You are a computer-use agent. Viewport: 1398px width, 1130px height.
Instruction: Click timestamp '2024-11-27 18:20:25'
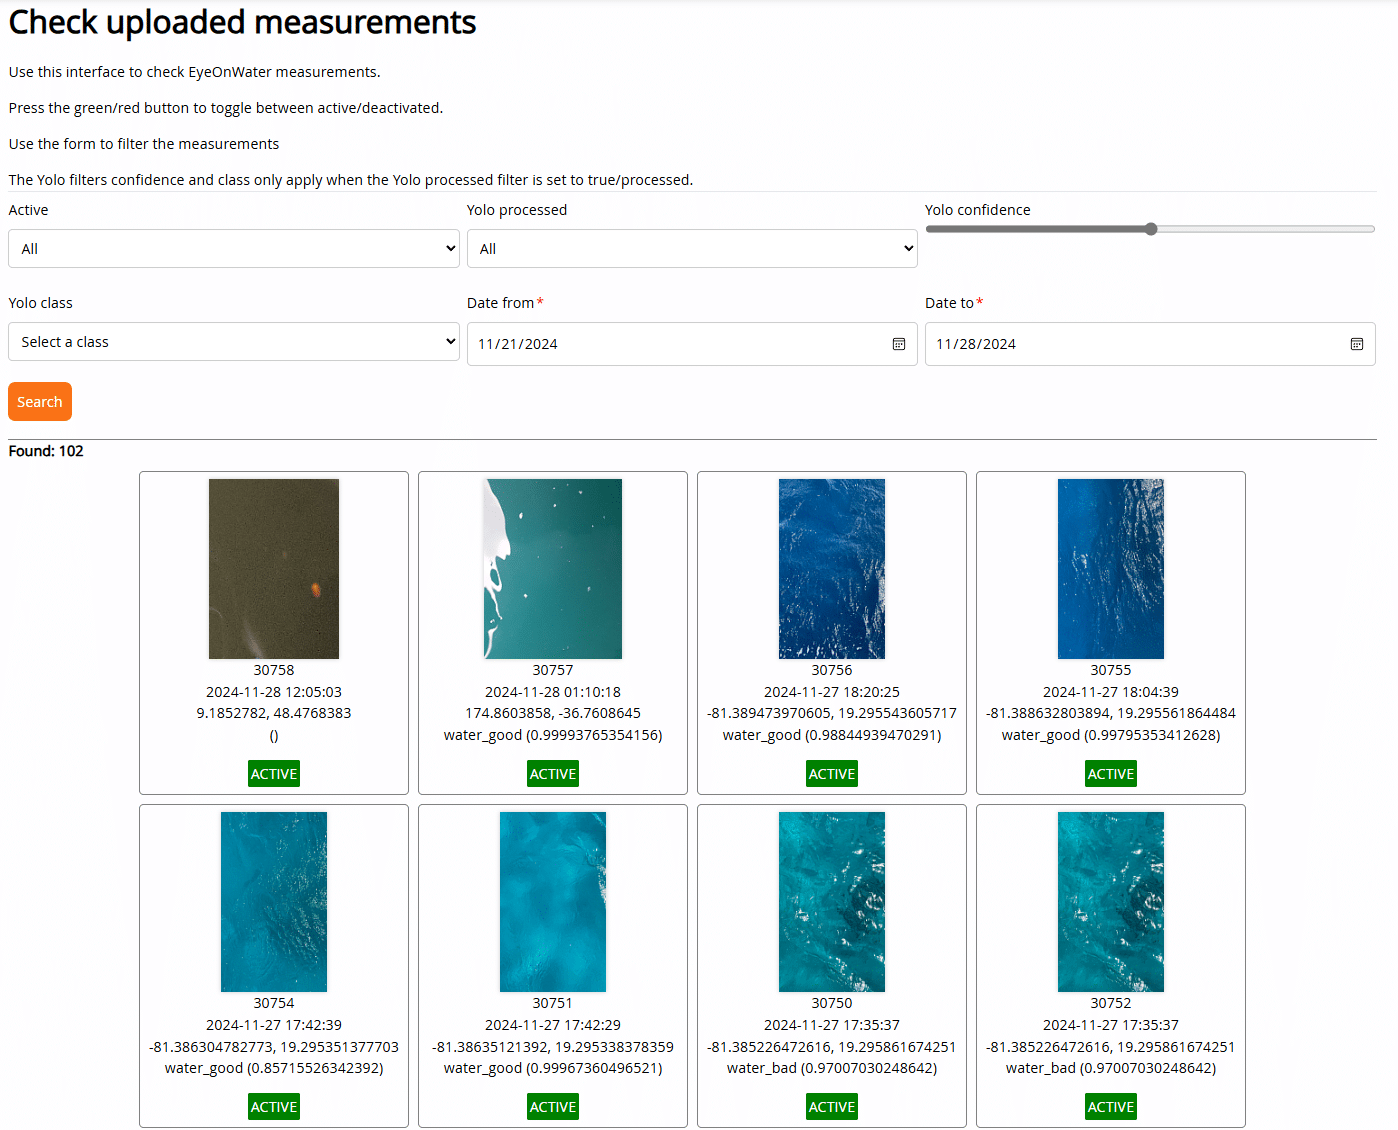click(832, 692)
